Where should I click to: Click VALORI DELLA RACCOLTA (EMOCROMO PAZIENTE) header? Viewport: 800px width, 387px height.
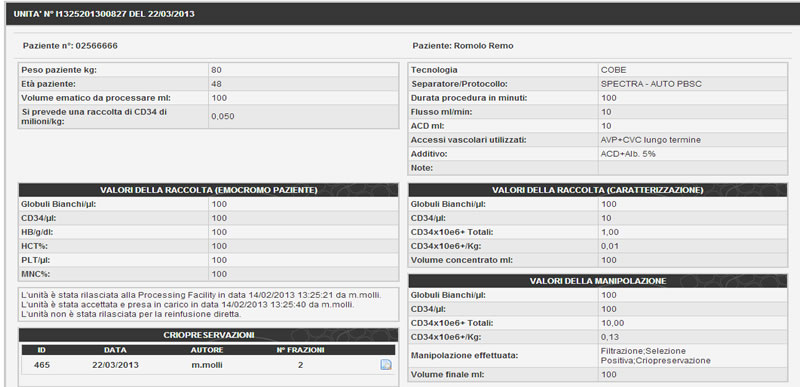tap(208, 190)
